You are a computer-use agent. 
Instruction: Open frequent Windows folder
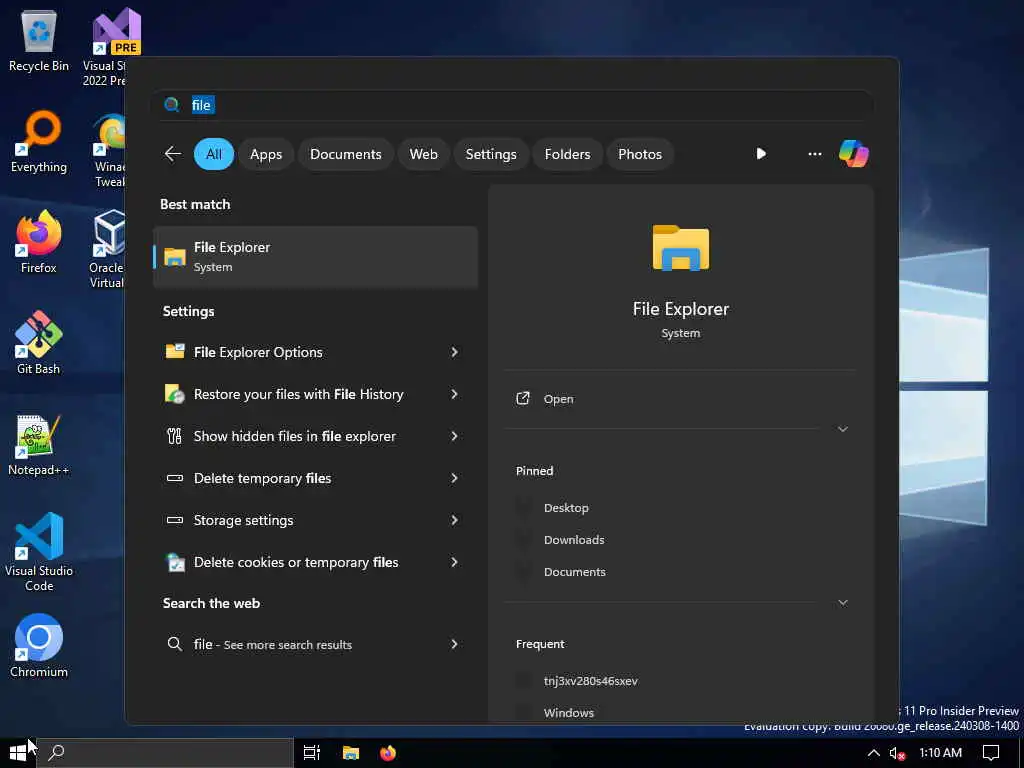tap(569, 712)
